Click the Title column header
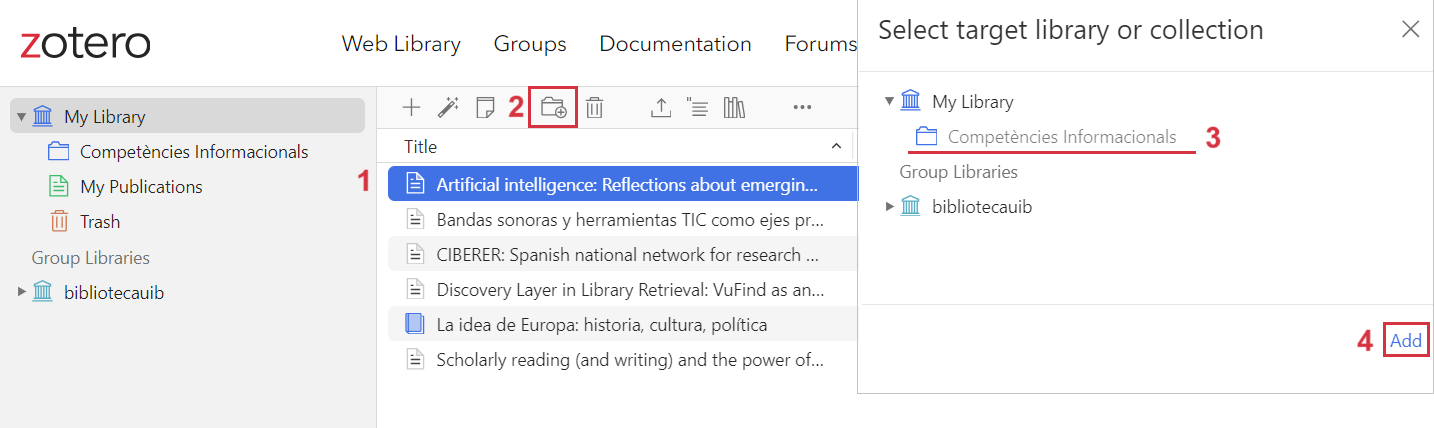 [x=420, y=147]
